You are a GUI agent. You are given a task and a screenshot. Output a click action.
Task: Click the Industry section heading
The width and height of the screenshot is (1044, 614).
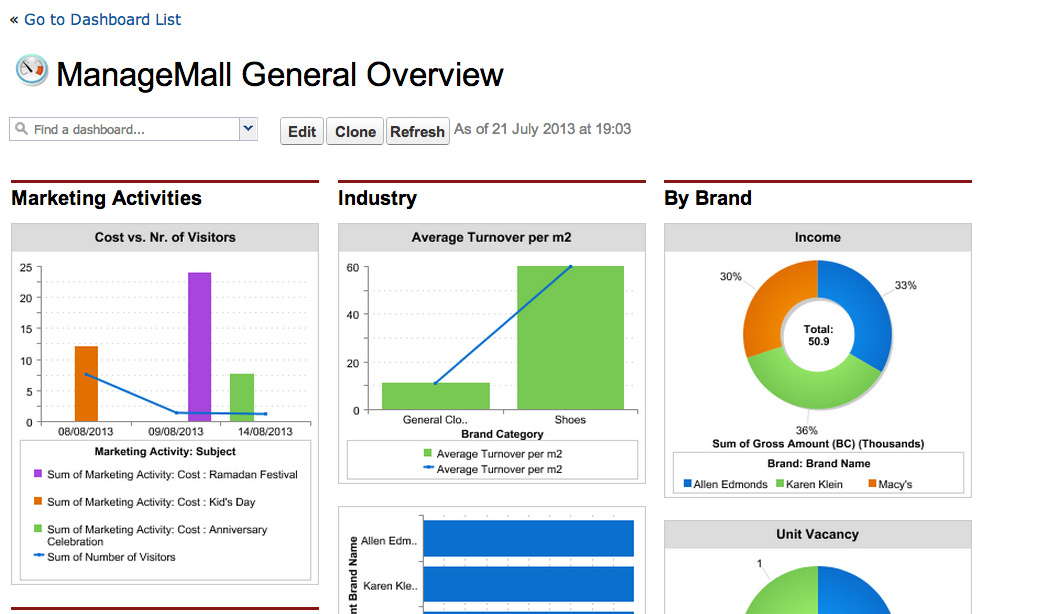[x=377, y=198]
